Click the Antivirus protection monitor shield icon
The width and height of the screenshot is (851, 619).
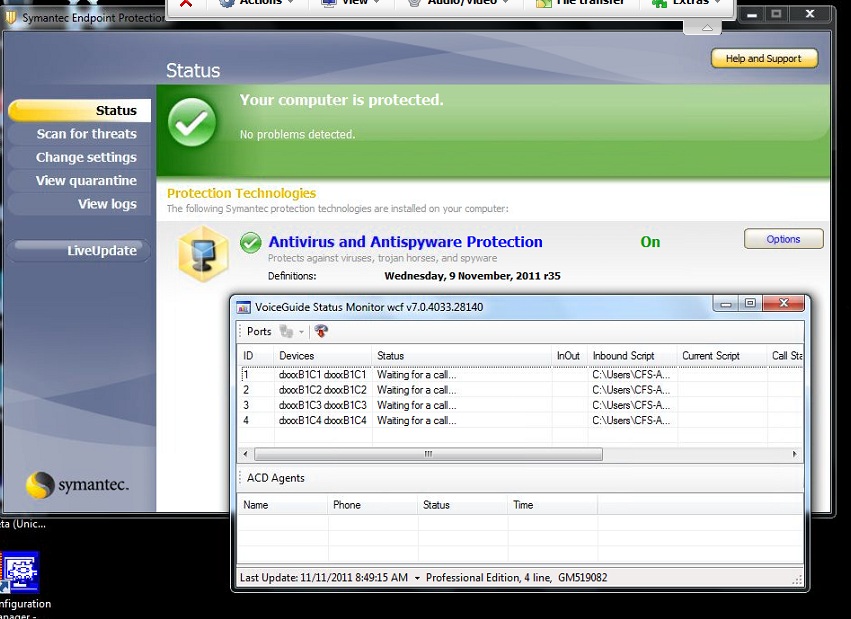tap(204, 254)
